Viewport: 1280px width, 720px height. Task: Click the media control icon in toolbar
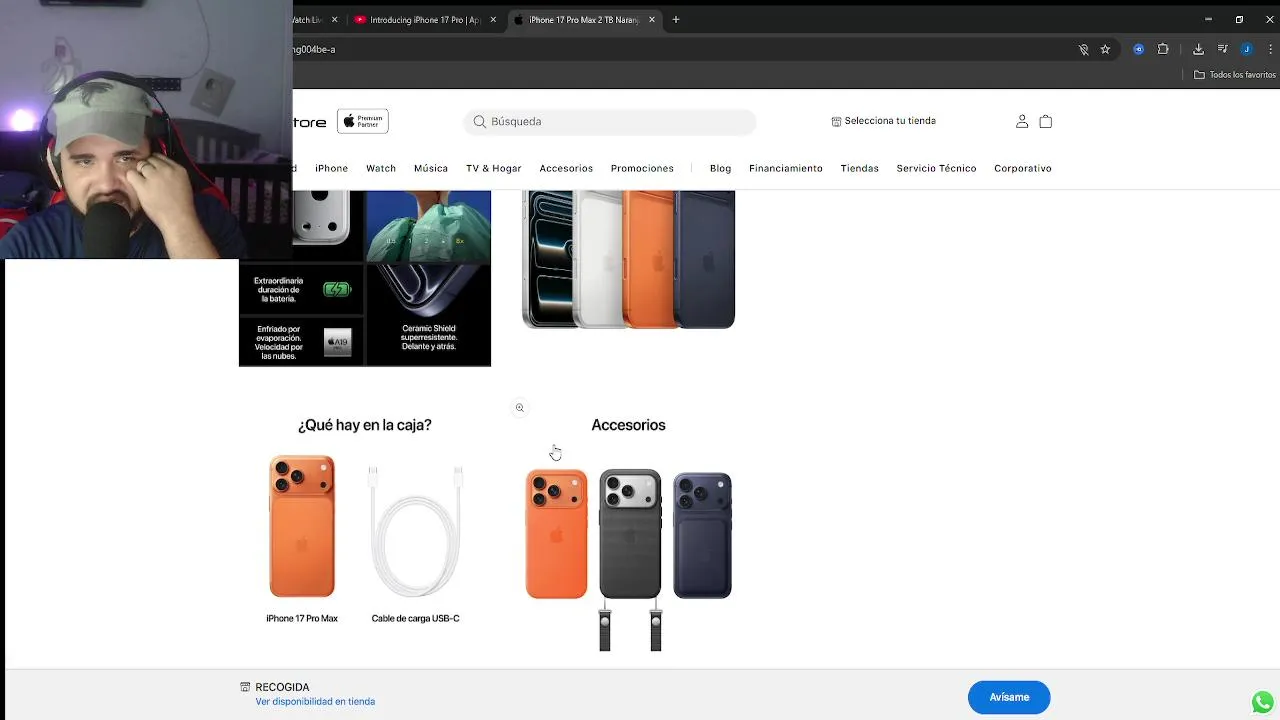[x=1222, y=49]
